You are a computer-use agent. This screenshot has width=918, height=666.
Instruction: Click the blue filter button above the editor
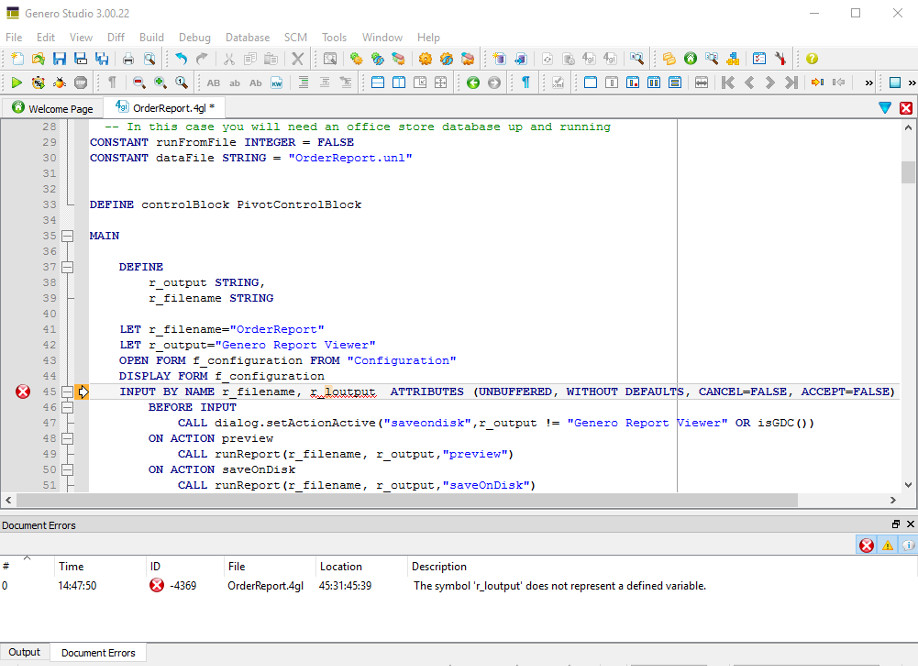pos(884,107)
